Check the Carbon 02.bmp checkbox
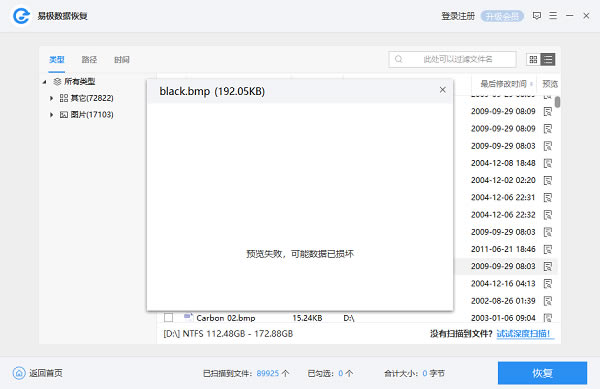Screen dimensions: 600x389 (x=168, y=317)
